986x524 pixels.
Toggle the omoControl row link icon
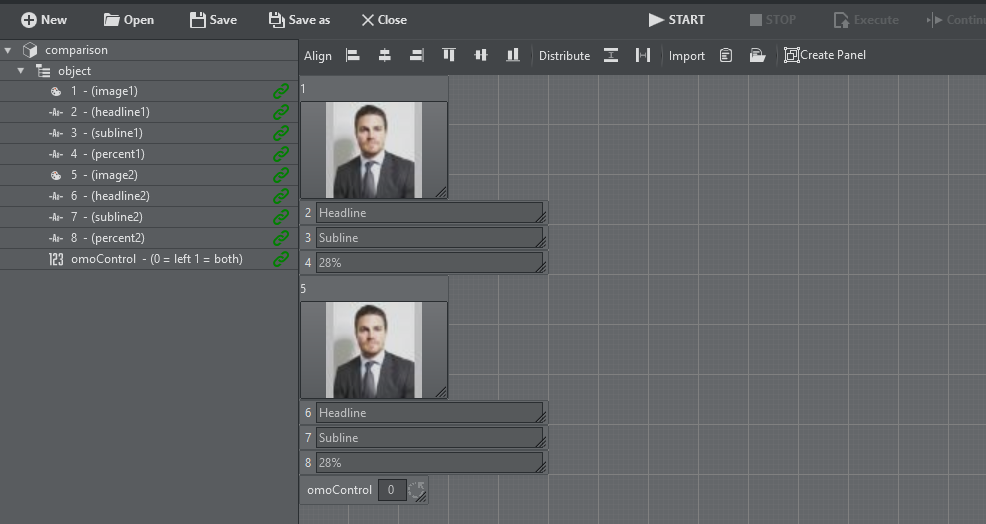[x=281, y=259]
